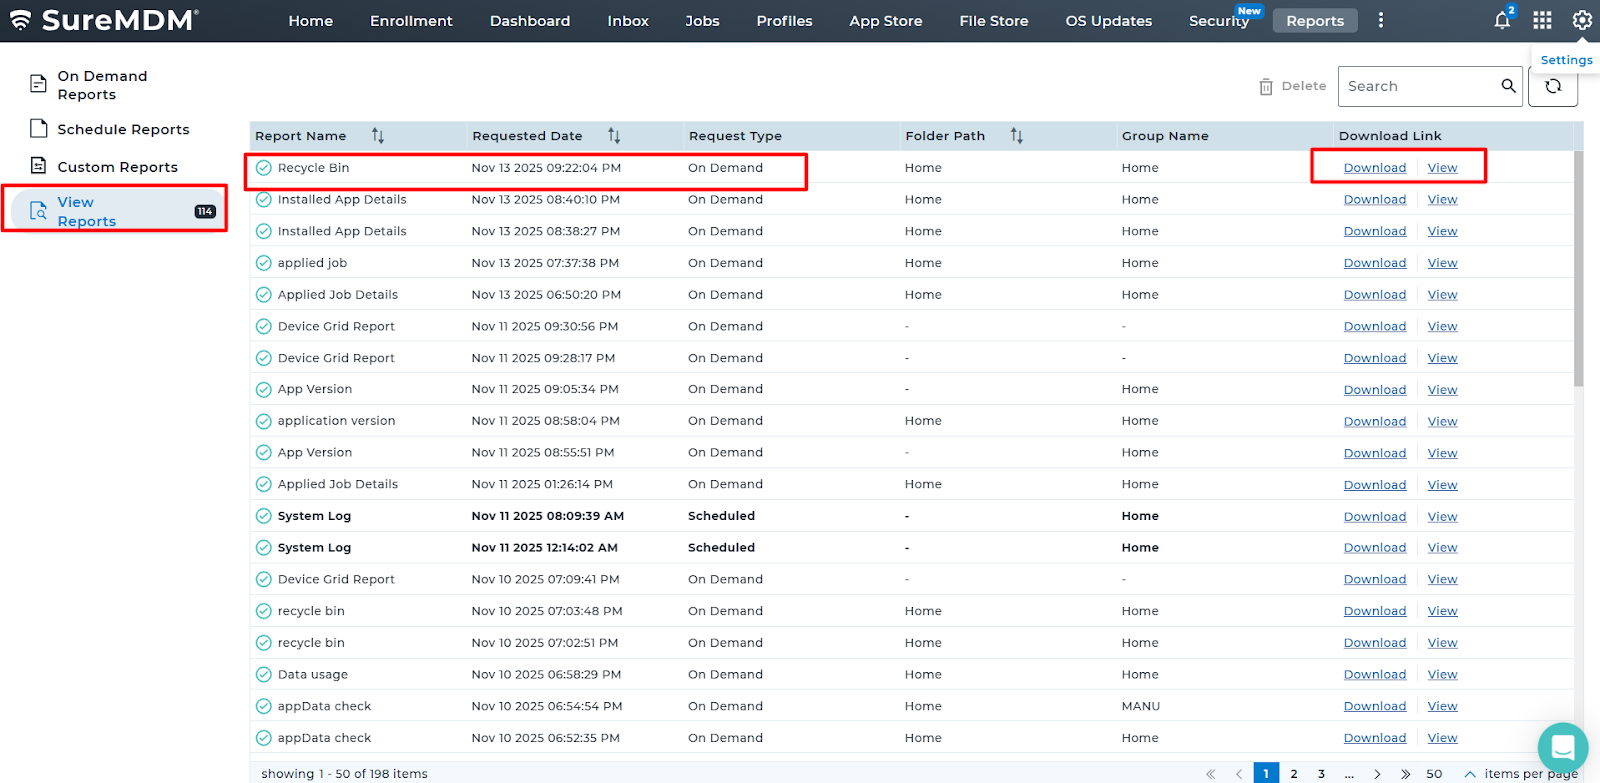This screenshot has height=783, width=1600.
Task: Download the Recycle Bin report
Action: pos(1374,168)
